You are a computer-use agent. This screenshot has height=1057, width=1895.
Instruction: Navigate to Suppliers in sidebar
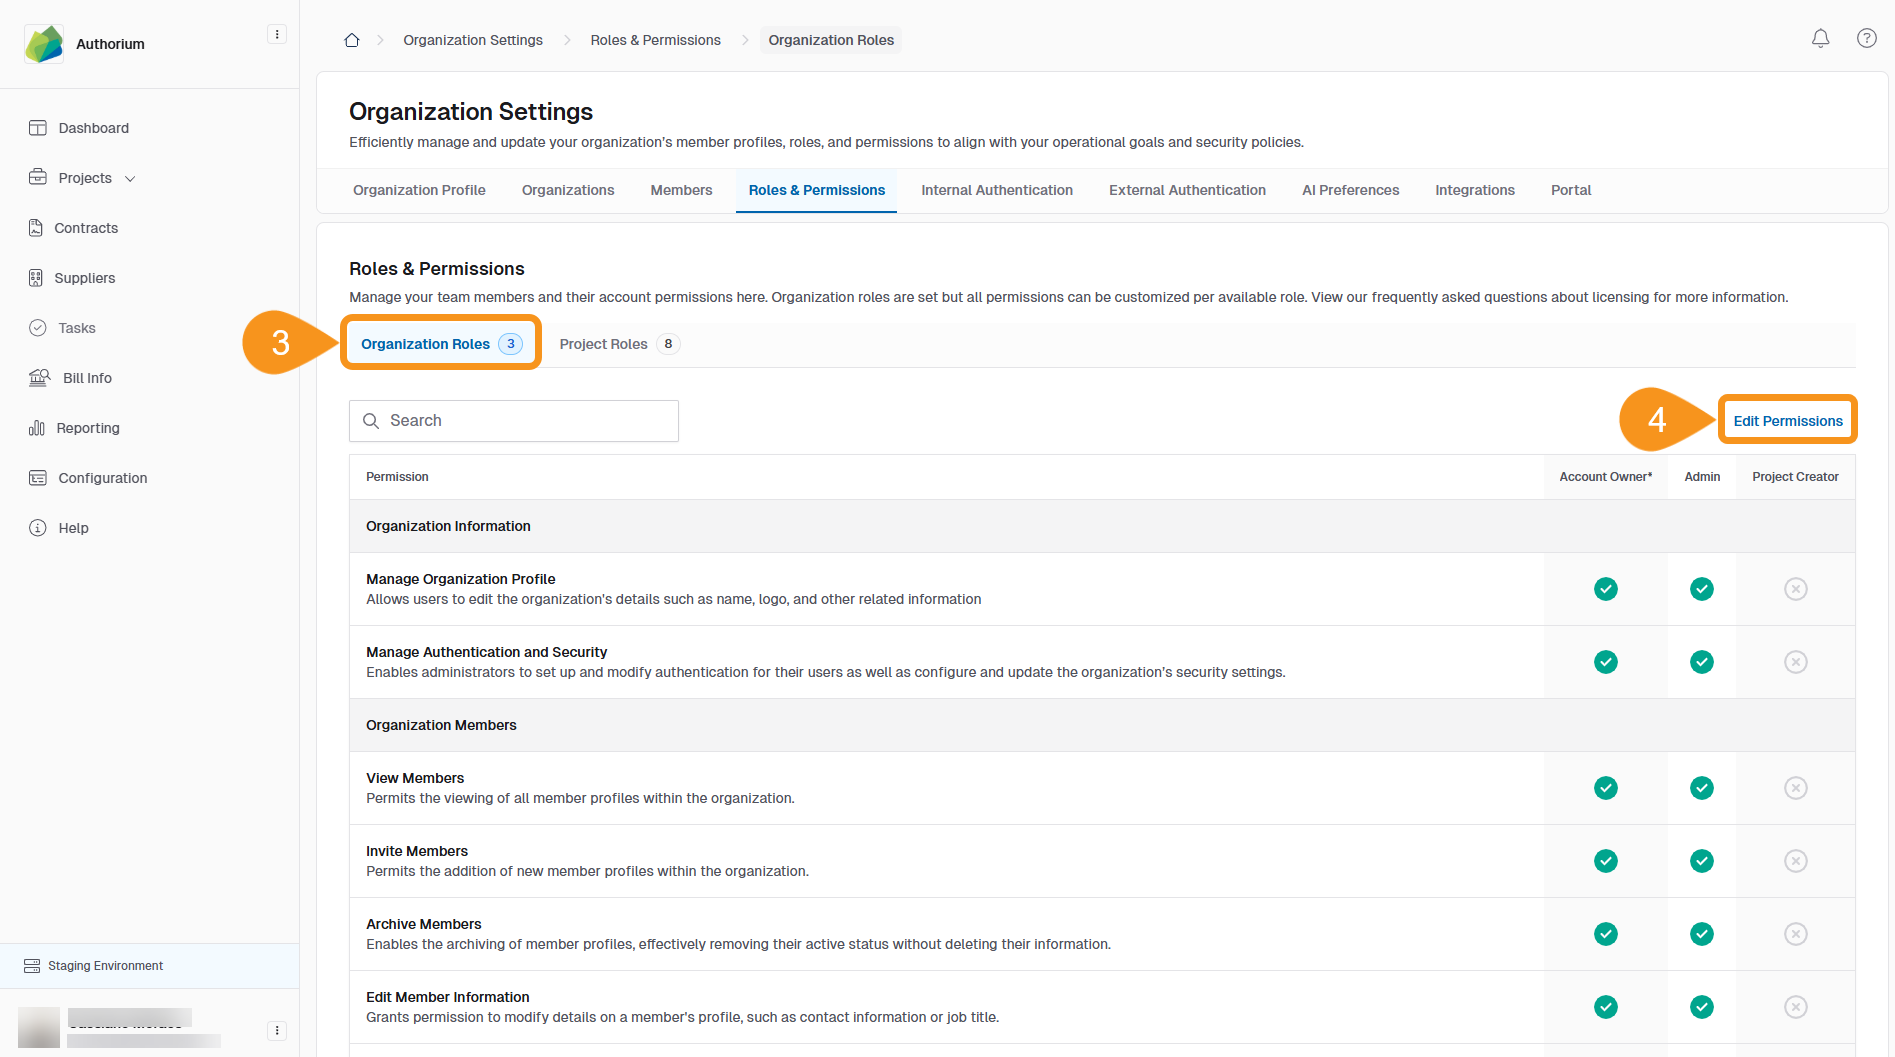click(x=84, y=278)
